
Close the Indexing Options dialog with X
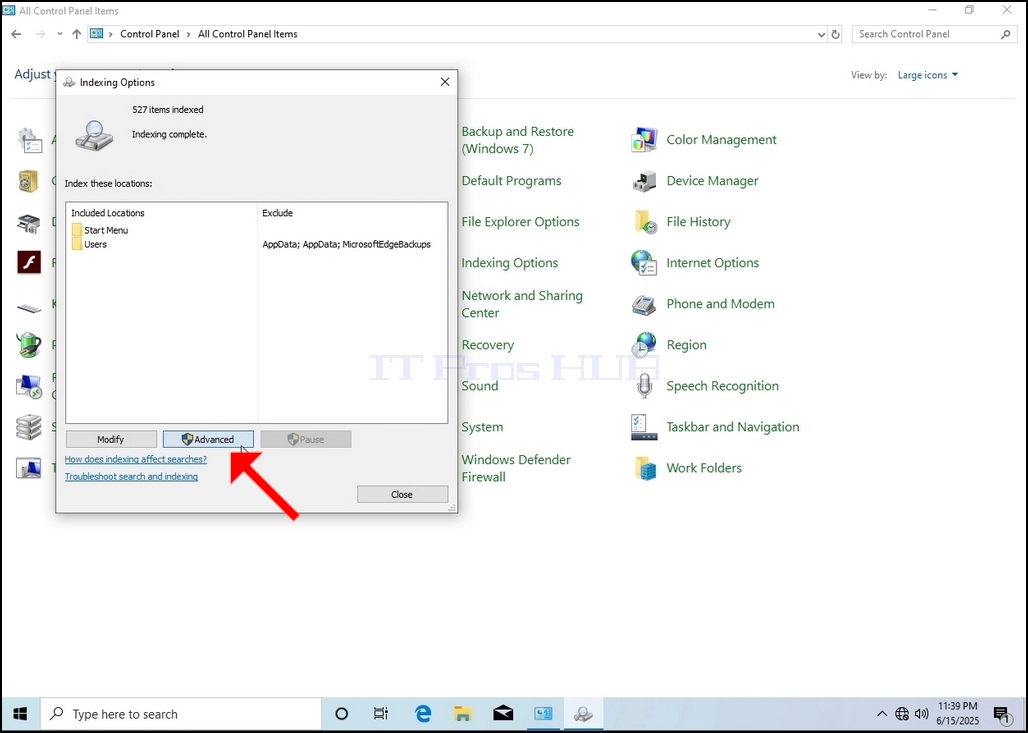(445, 82)
